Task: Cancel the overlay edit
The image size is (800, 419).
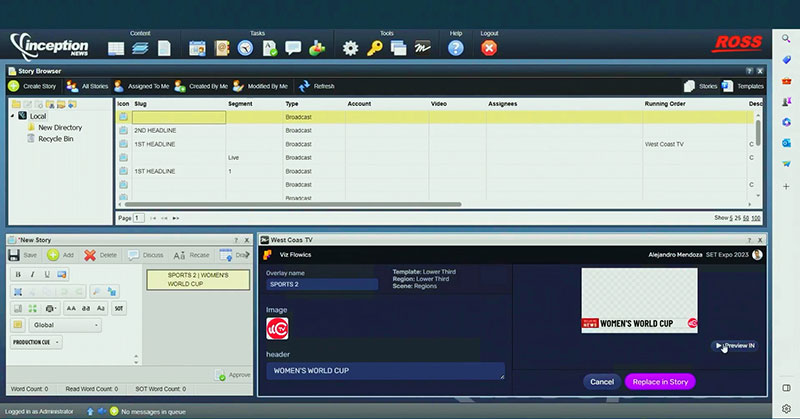Action: pos(602,382)
